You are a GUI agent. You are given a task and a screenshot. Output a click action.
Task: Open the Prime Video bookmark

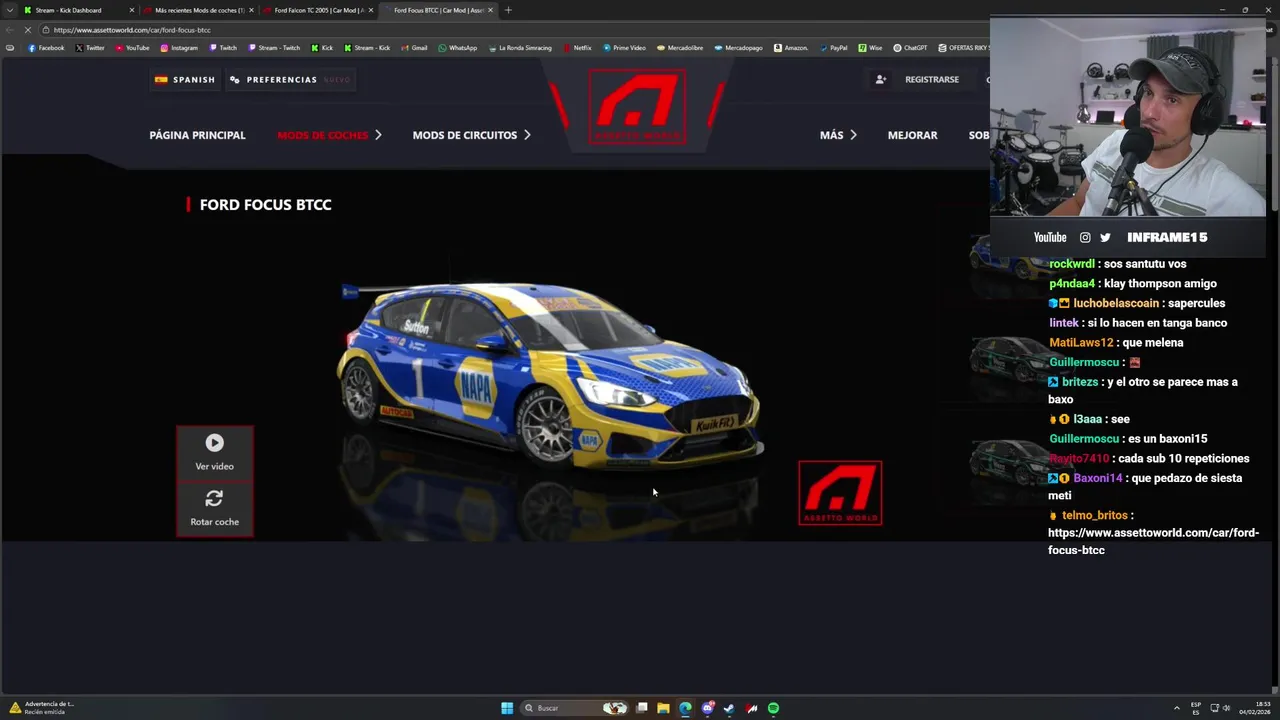[x=624, y=47]
